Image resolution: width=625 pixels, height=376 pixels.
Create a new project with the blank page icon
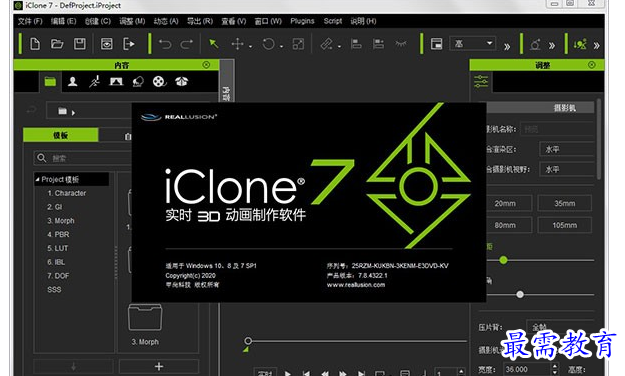(35, 44)
